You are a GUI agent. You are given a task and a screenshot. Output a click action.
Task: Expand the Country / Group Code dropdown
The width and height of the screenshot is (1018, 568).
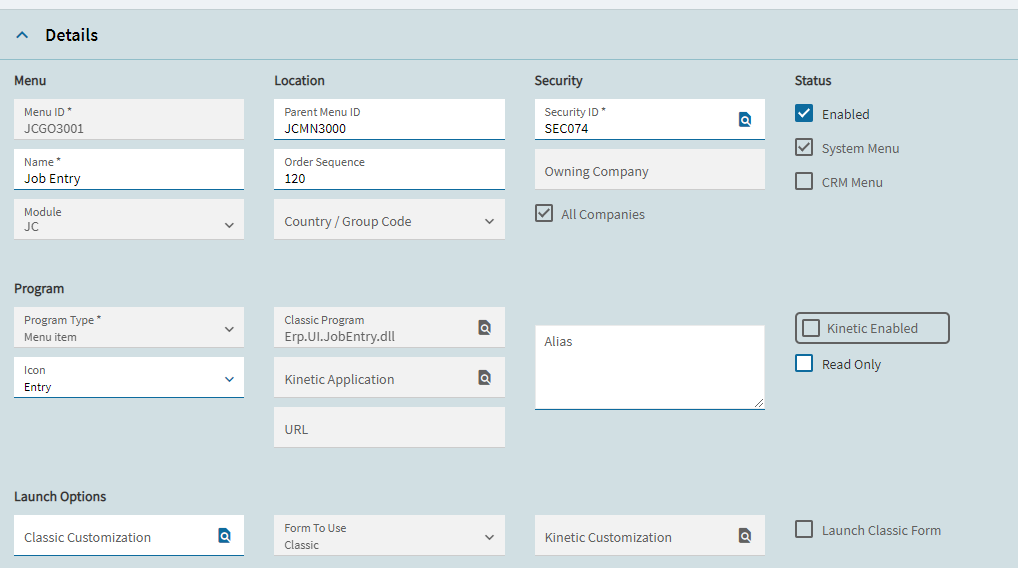click(x=490, y=221)
